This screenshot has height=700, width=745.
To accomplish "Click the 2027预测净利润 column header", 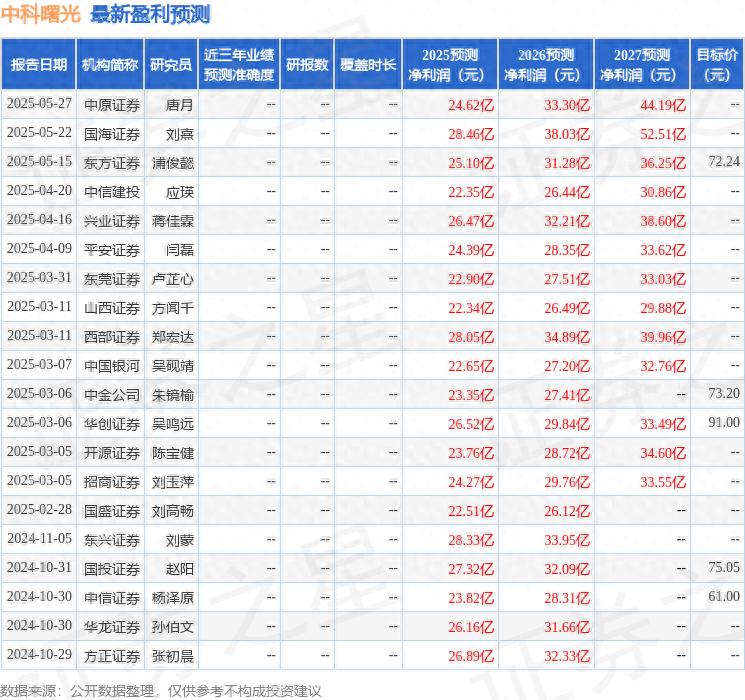I will [642, 65].
